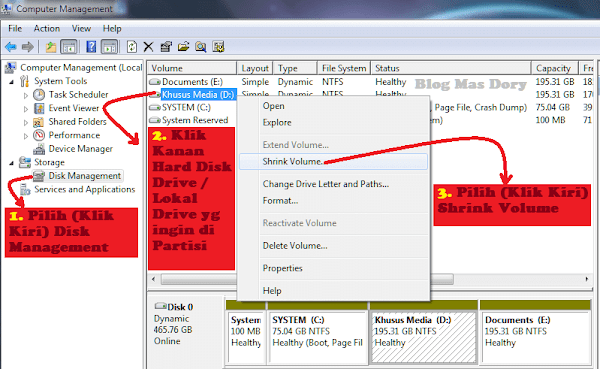Click the open folder toolbar icon
This screenshot has width=600, height=369.
pyautogui.click(x=184, y=47)
